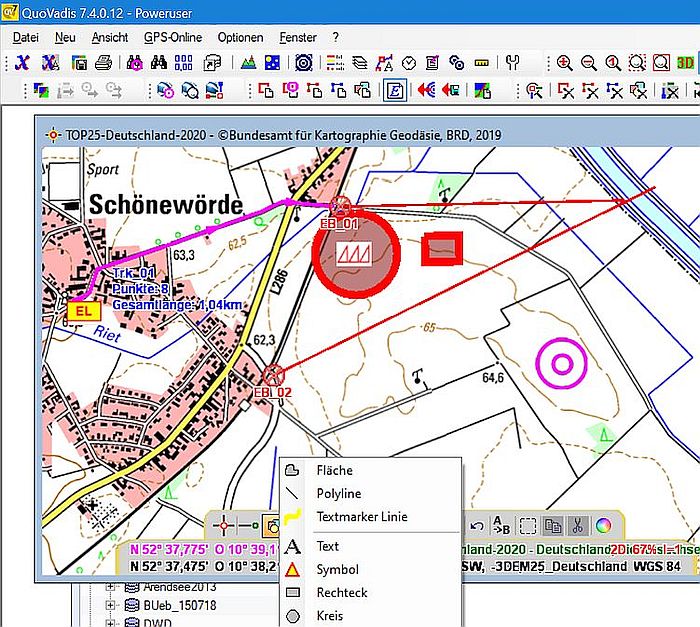Click the highlighted E edit mode icon

tap(395, 91)
